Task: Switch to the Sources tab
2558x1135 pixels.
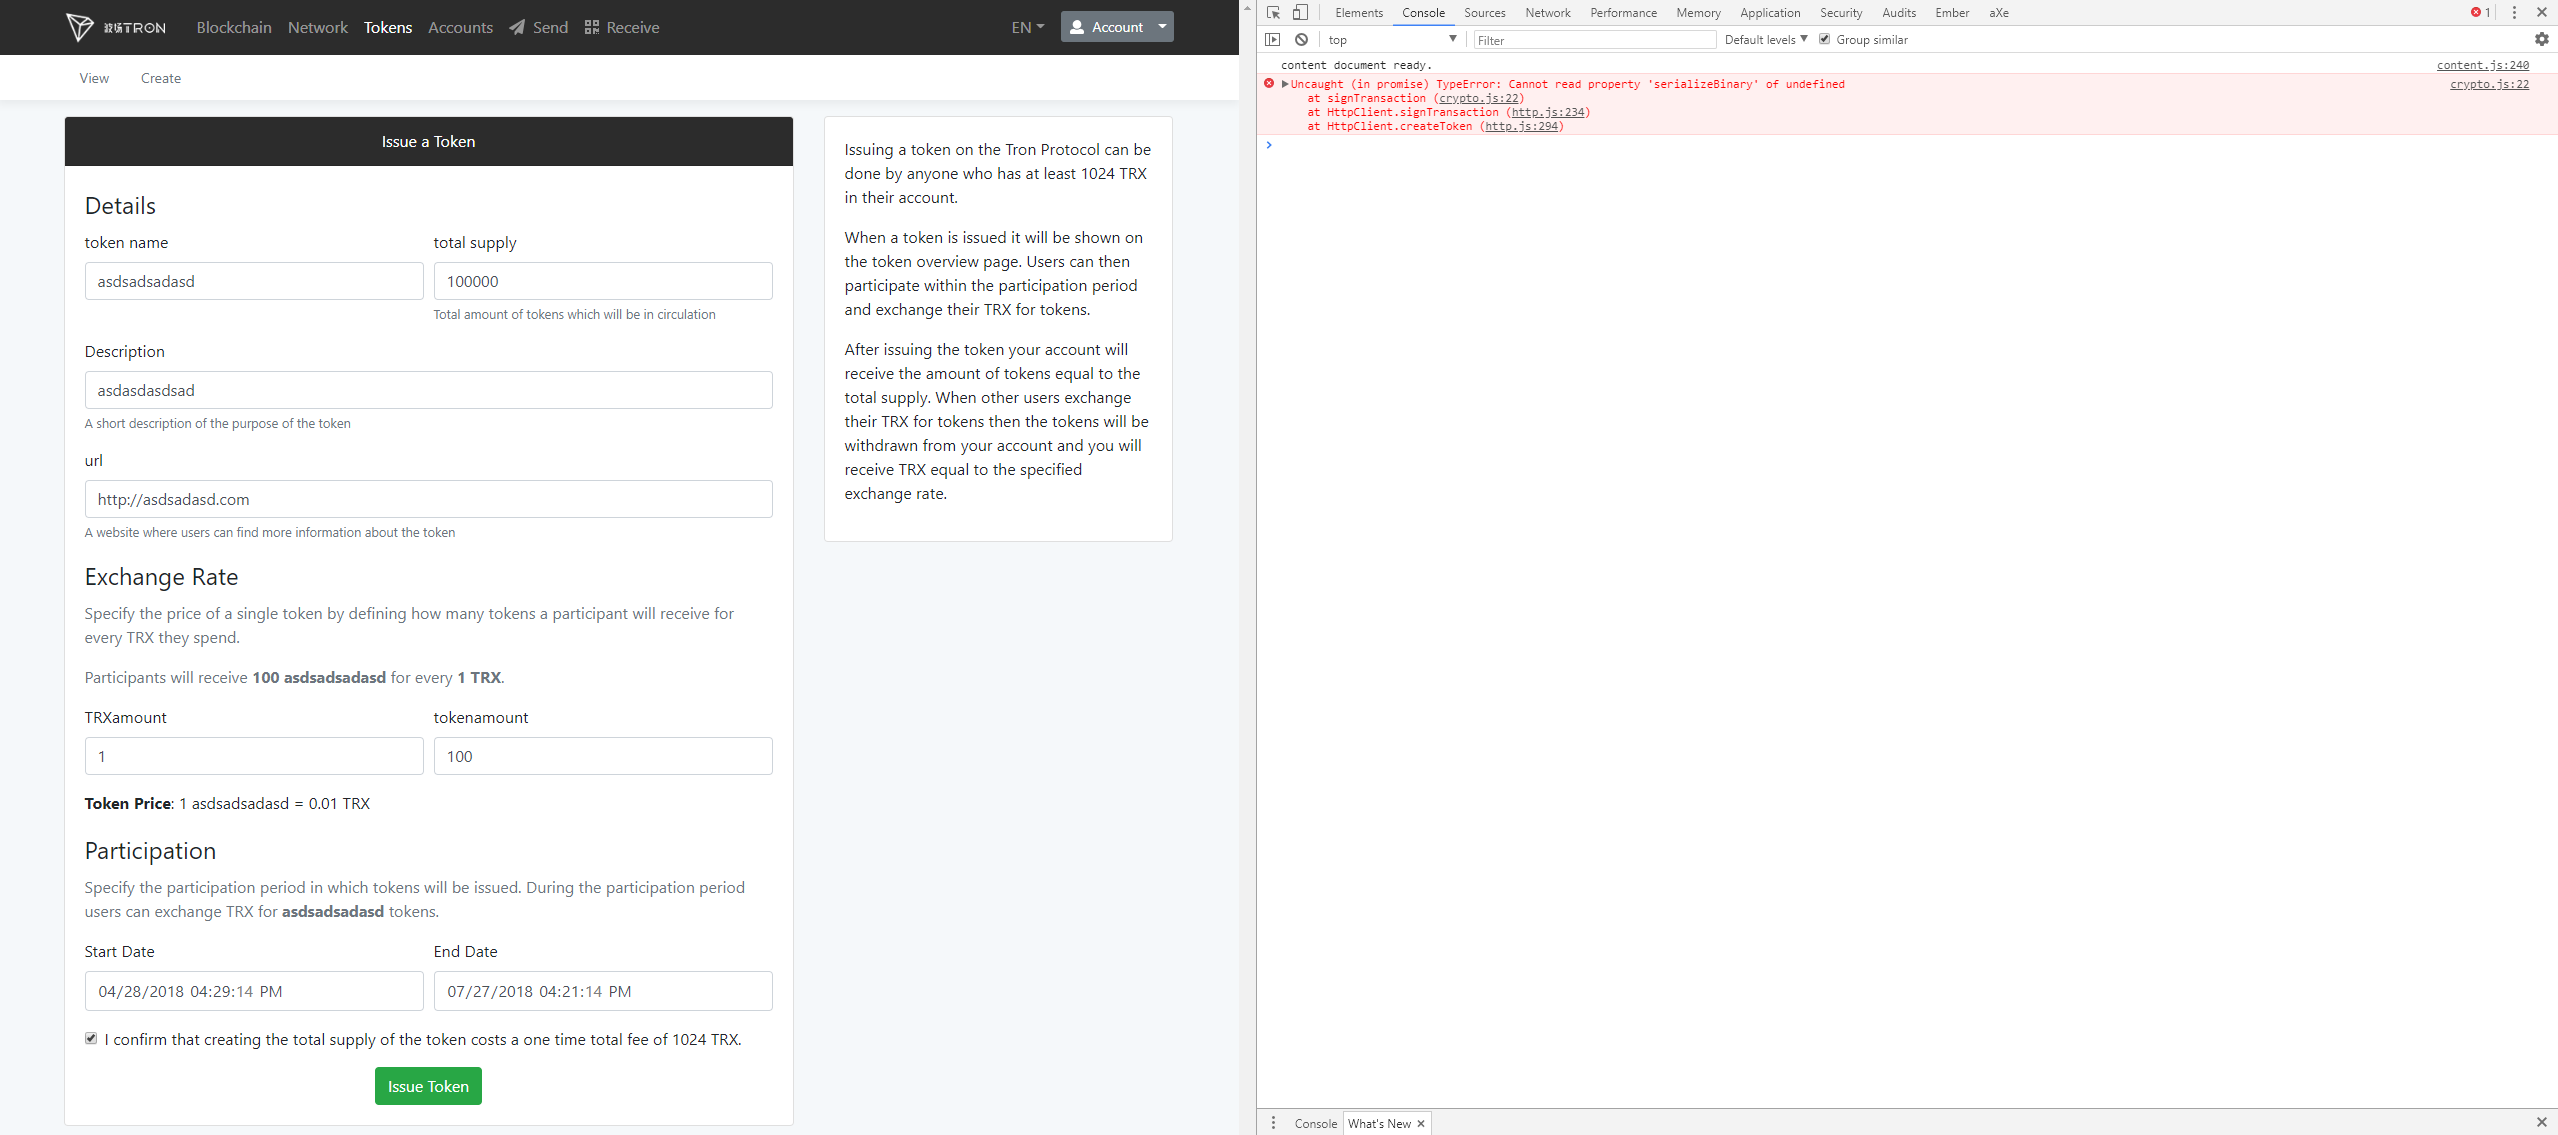Action: pyautogui.click(x=1484, y=12)
